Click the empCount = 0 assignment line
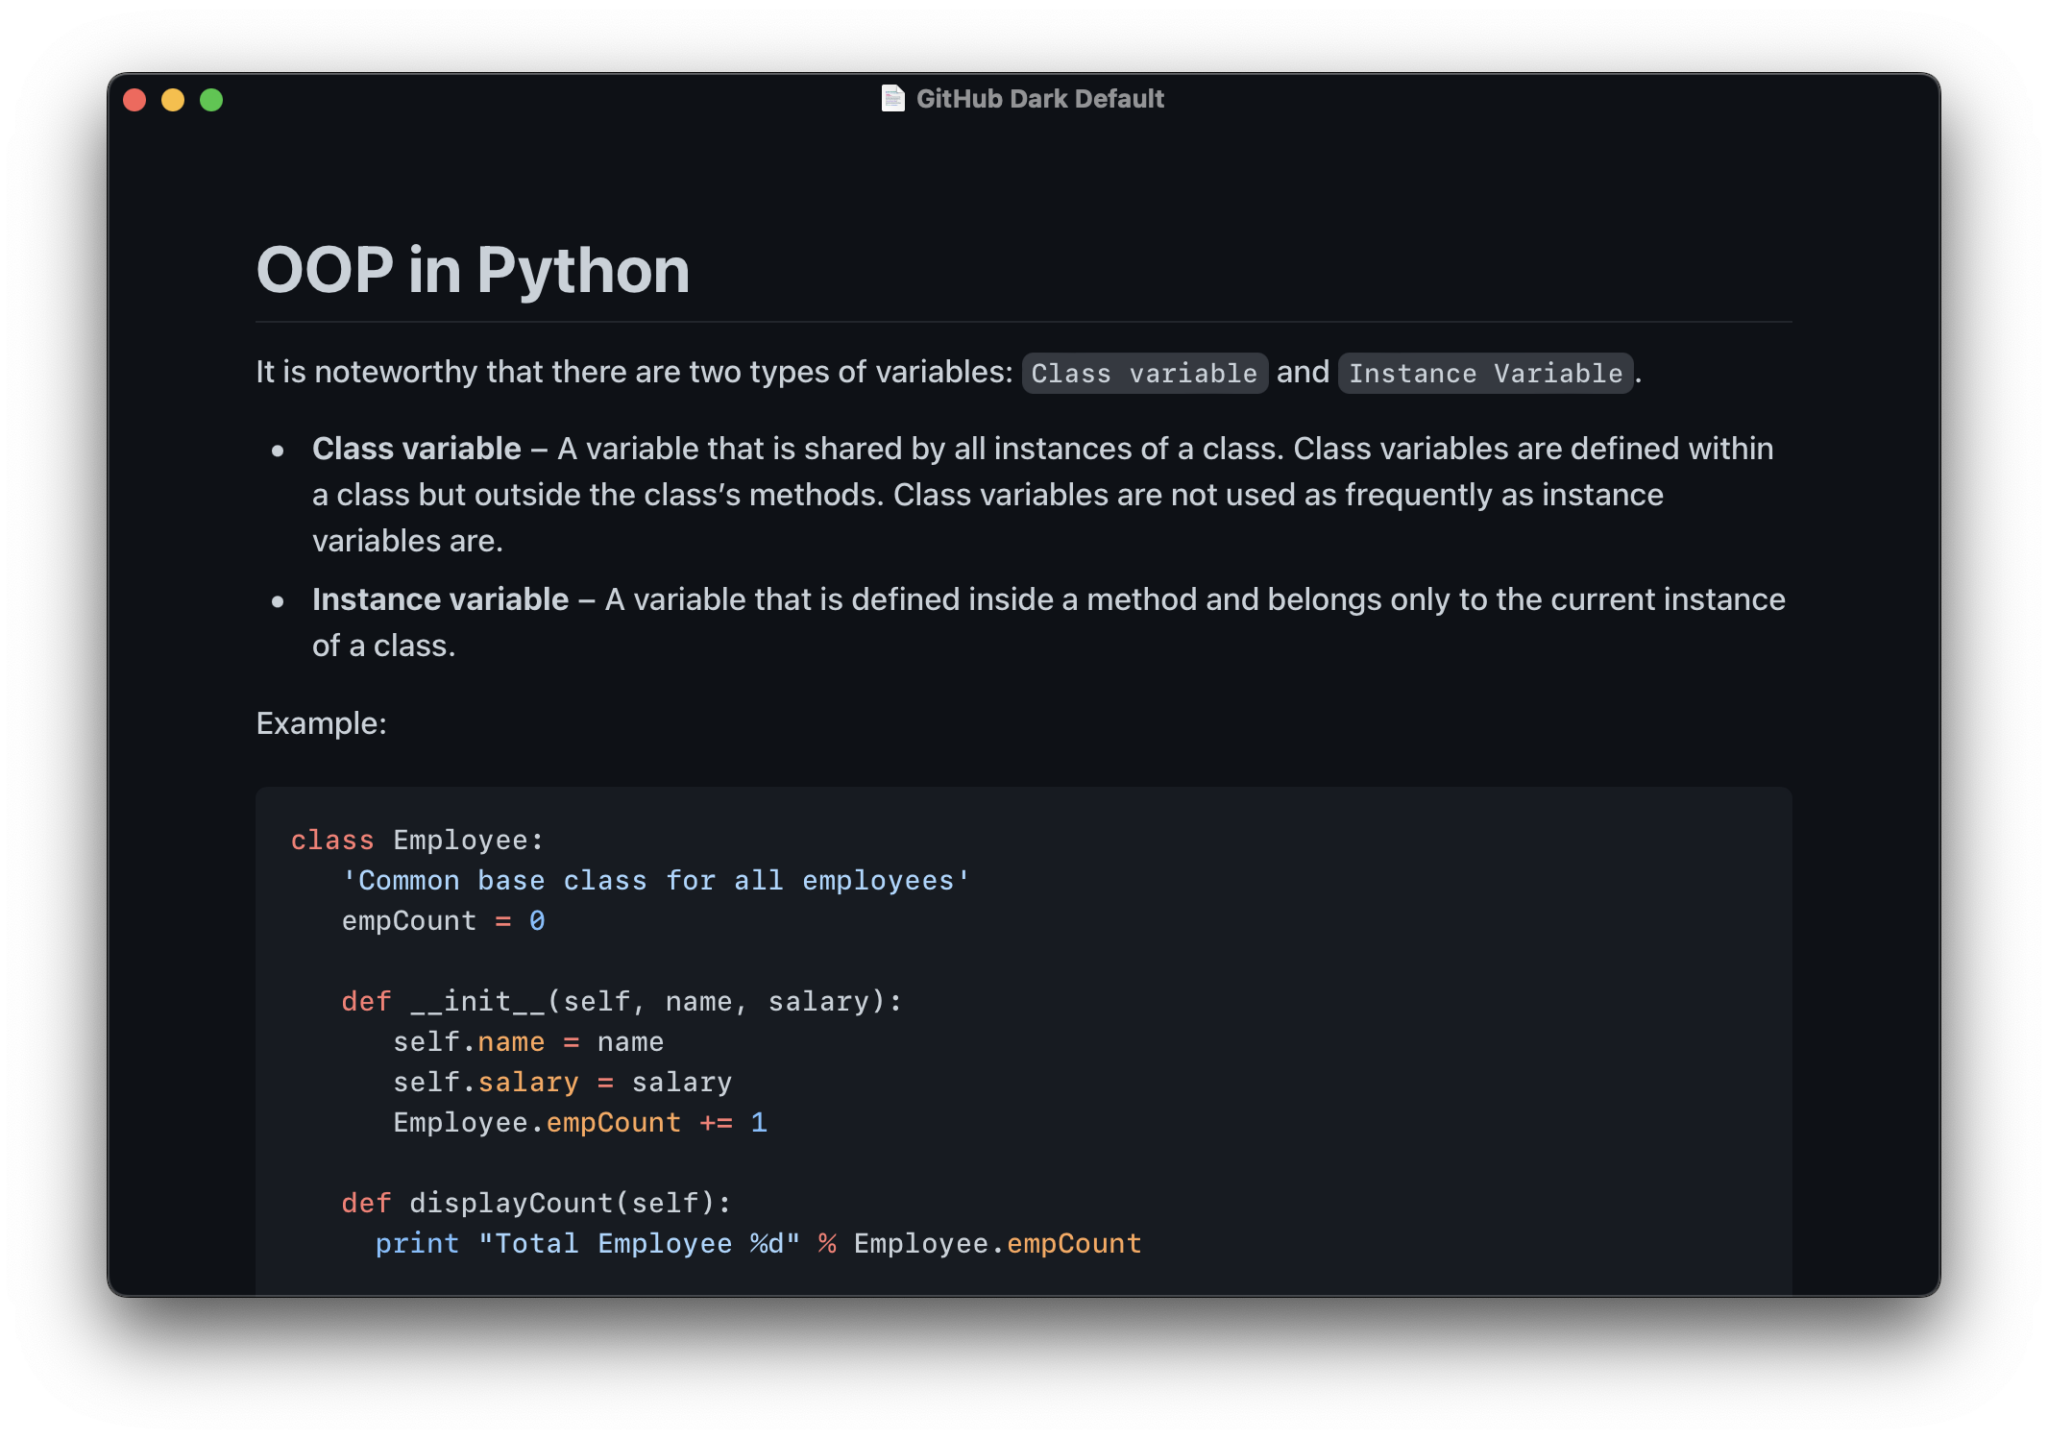The width and height of the screenshot is (2048, 1439). [442, 920]
